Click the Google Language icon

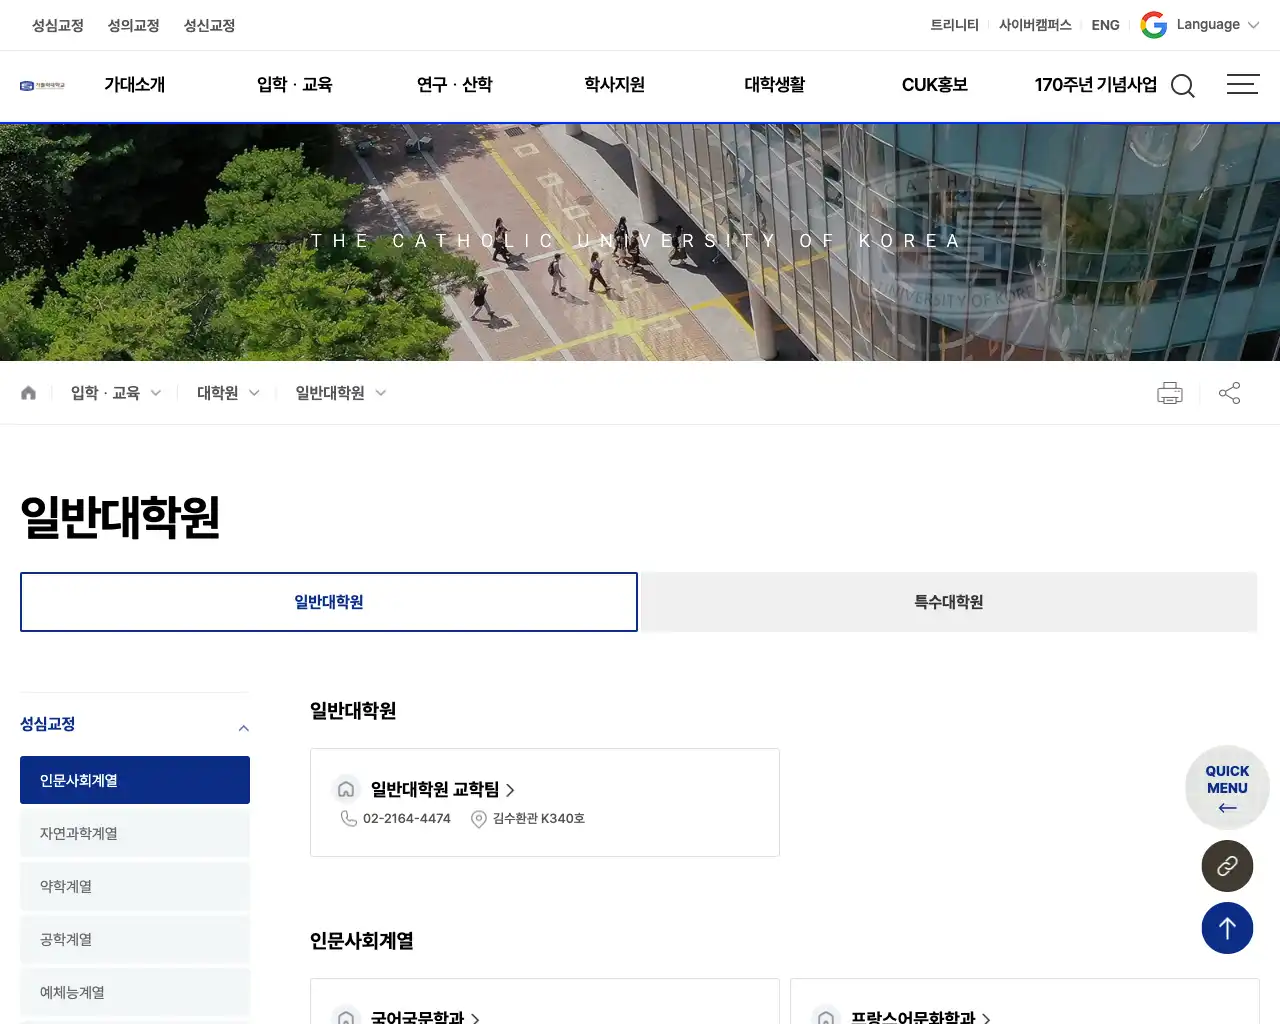click(1154, 25)
